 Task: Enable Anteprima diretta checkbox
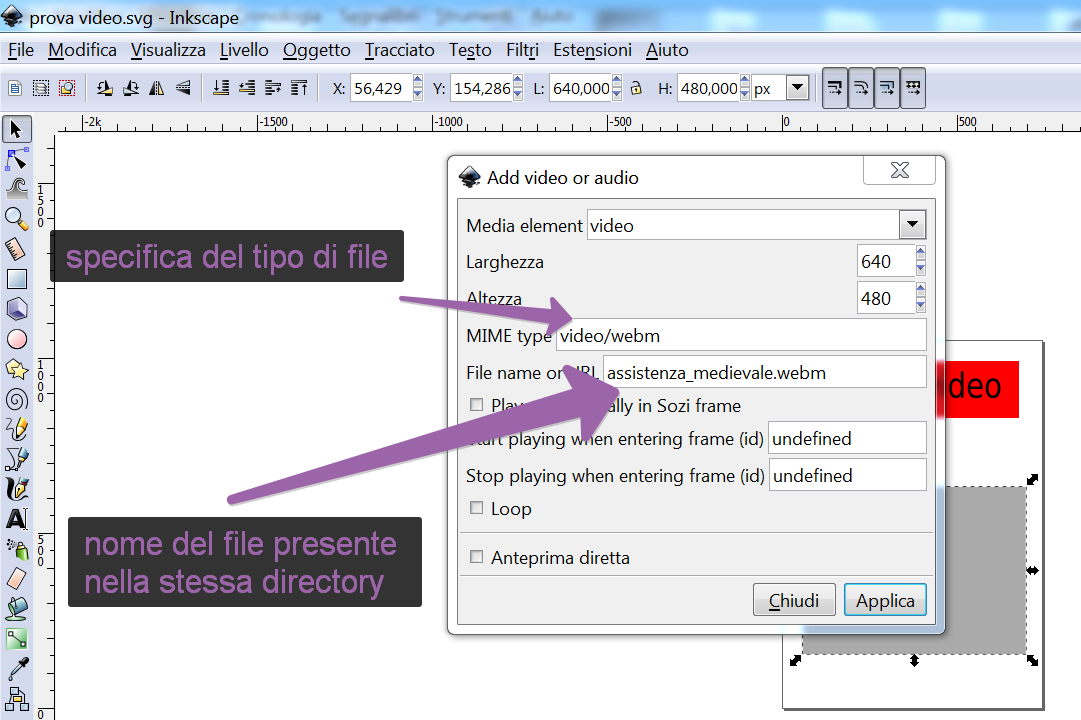click(476, 557)
